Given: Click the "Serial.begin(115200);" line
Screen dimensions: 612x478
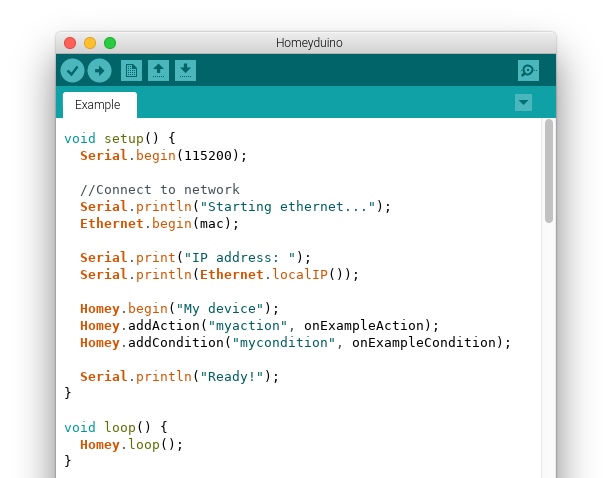Looking at the screenshot, I should click(x=164, y=156).
